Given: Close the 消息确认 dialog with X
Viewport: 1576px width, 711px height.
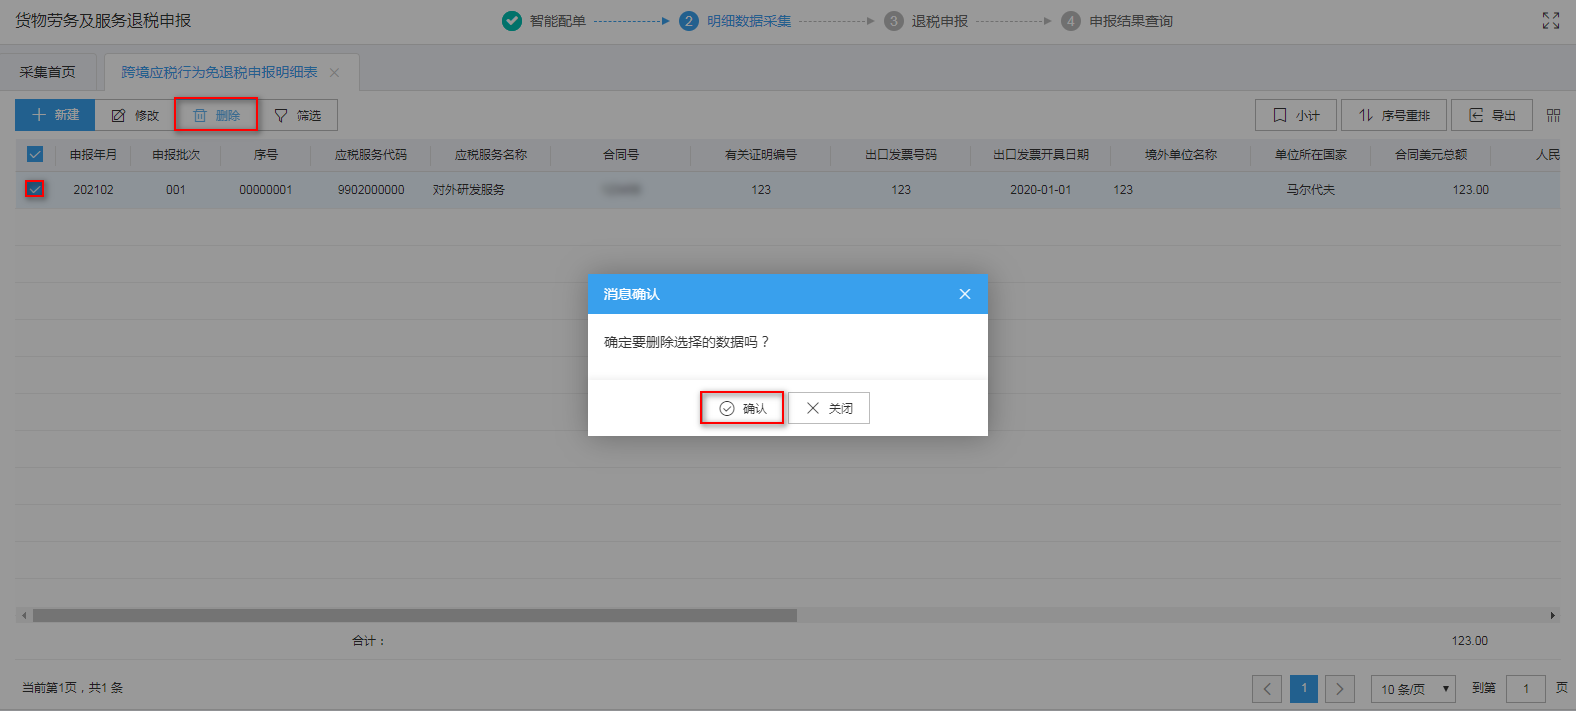Looking at the screenshot, I should coord(965,294).
